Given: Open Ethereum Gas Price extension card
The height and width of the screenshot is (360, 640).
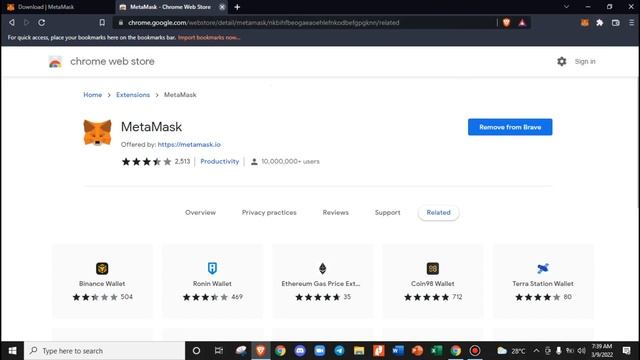Looking at the screenshot, I should [x=322, y=281].
